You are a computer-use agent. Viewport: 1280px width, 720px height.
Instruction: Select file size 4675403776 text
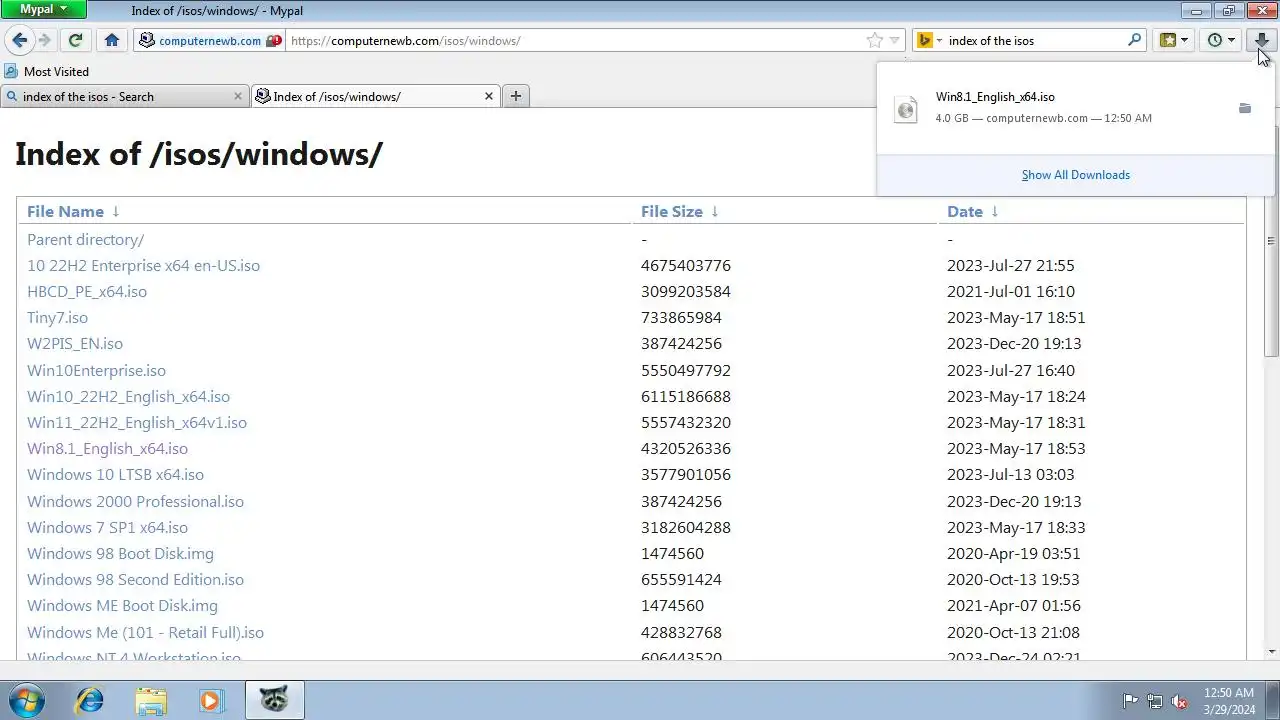click(x=686, y=266)
